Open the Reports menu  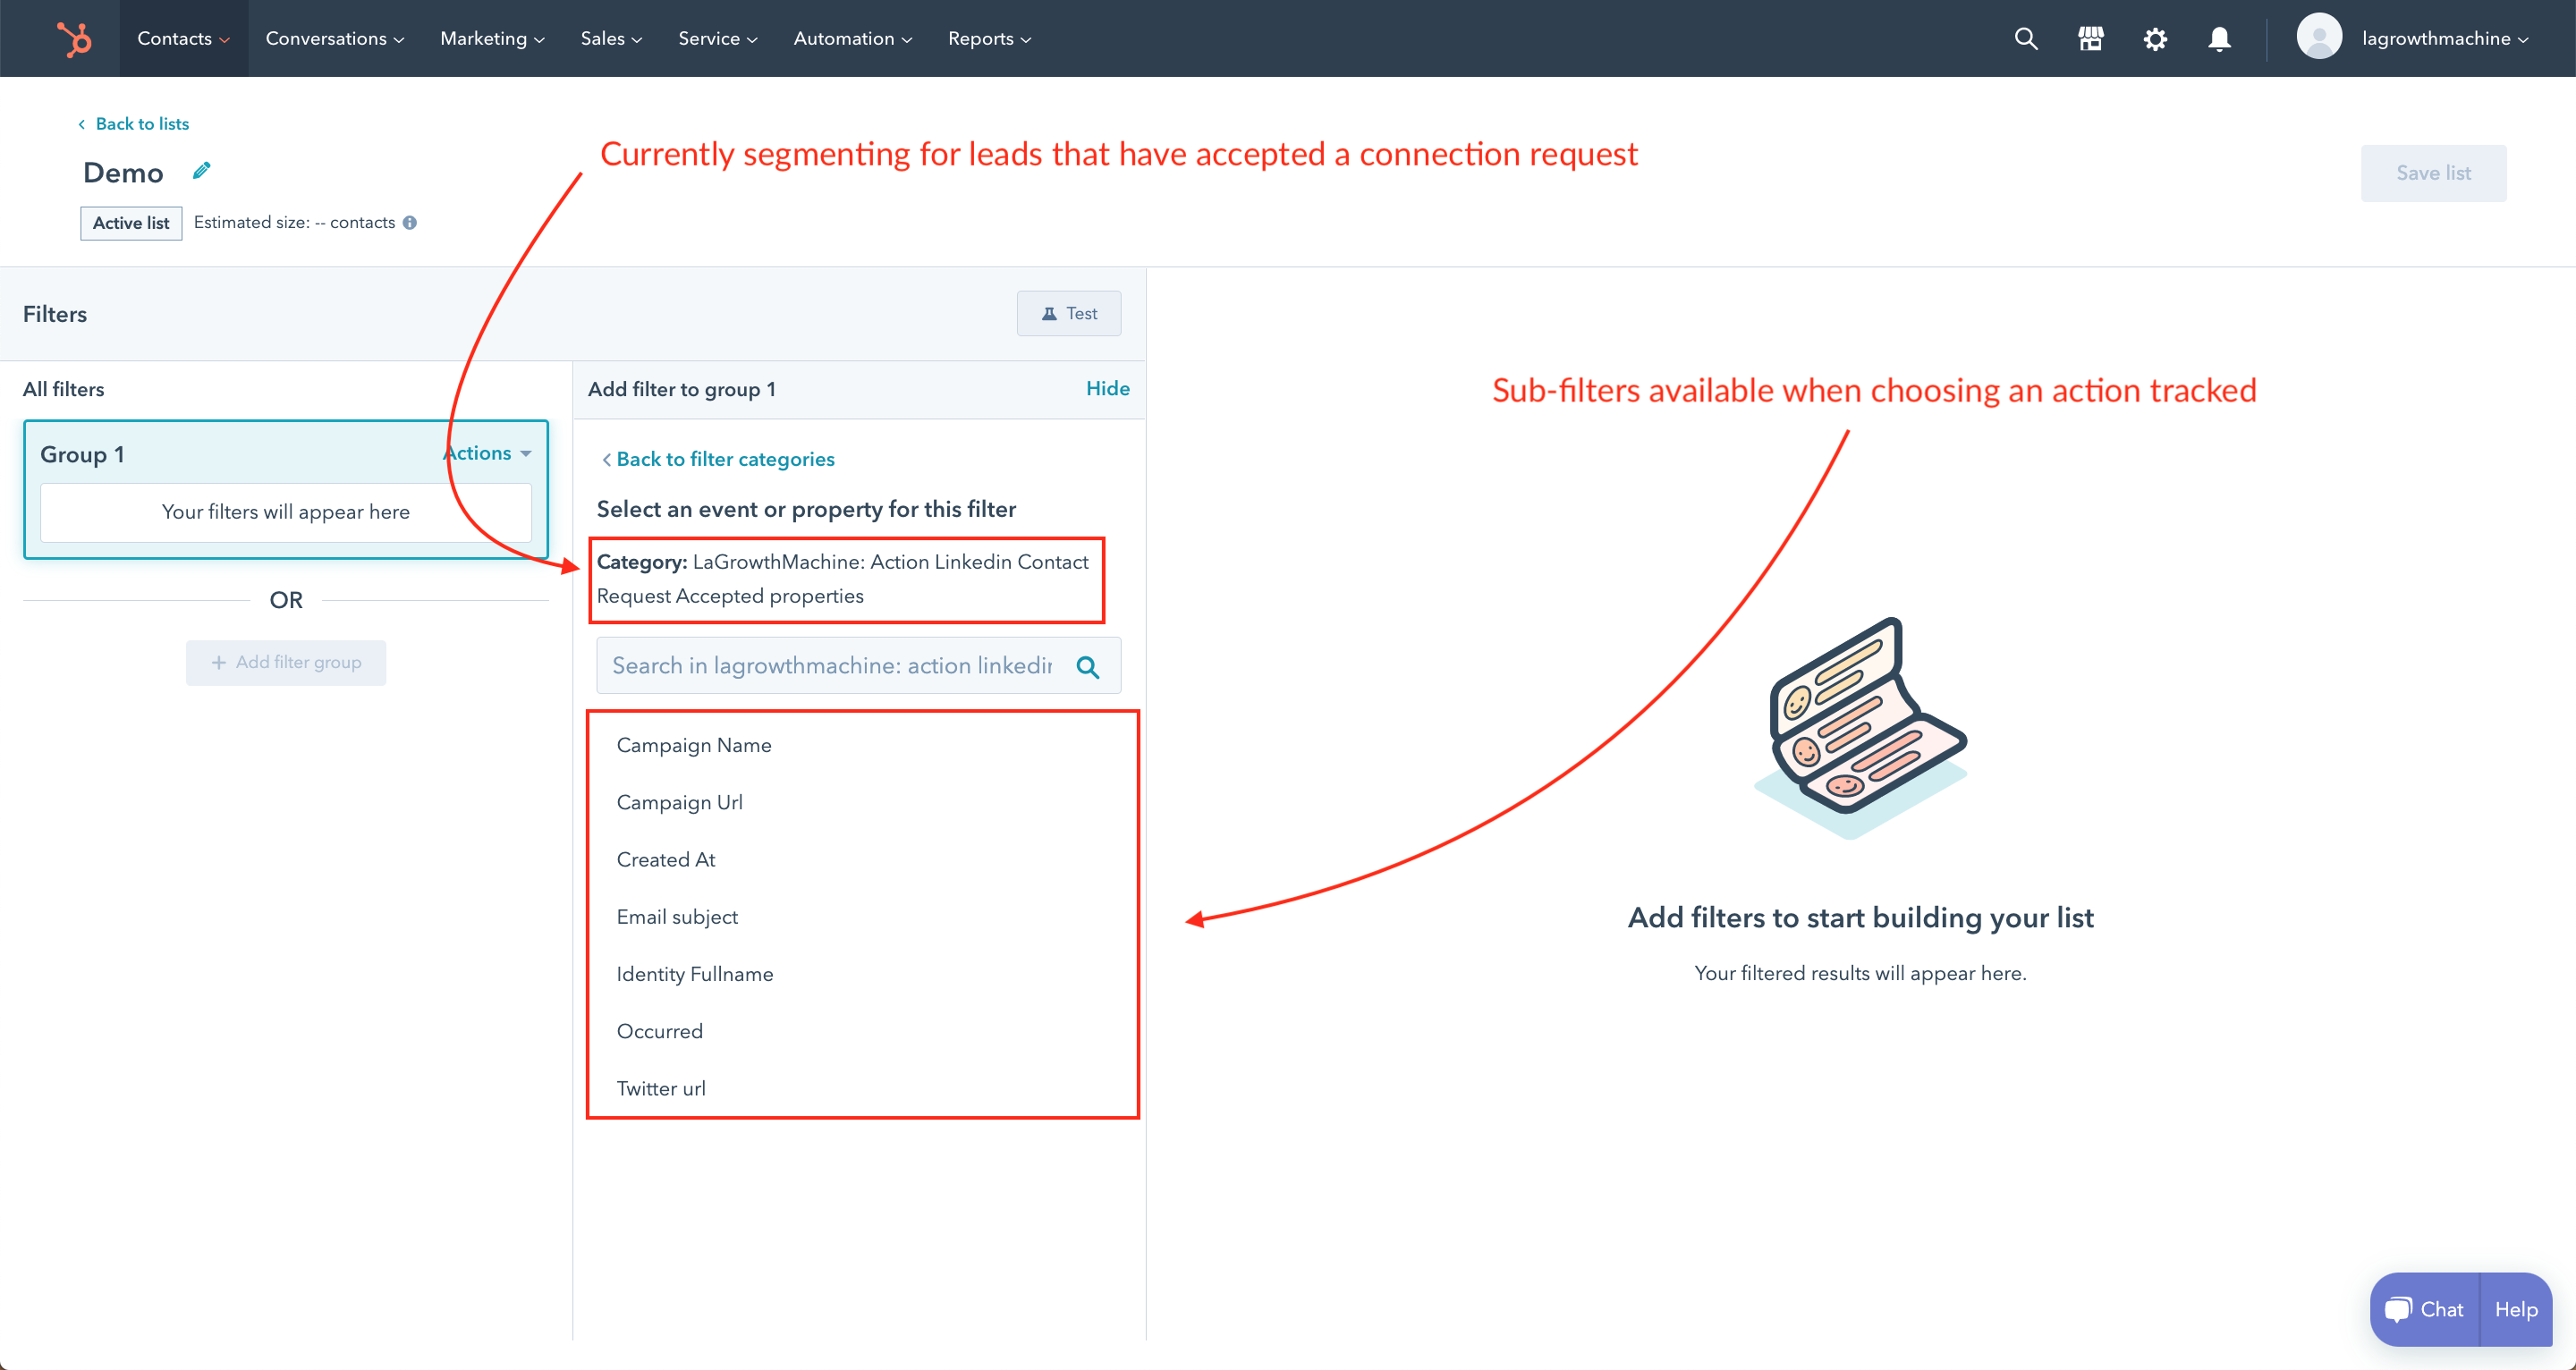[988, 39]
